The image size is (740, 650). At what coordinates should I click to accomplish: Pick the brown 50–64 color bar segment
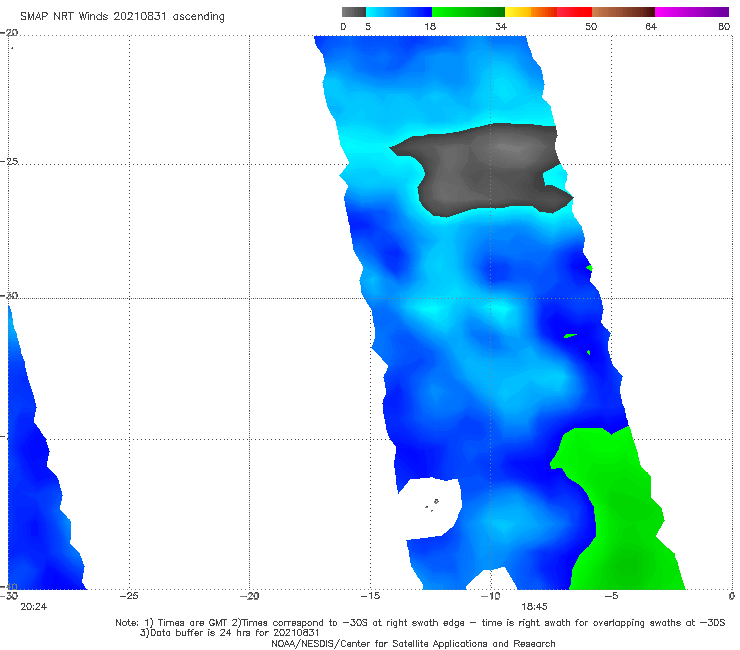(x=623, y=12)
